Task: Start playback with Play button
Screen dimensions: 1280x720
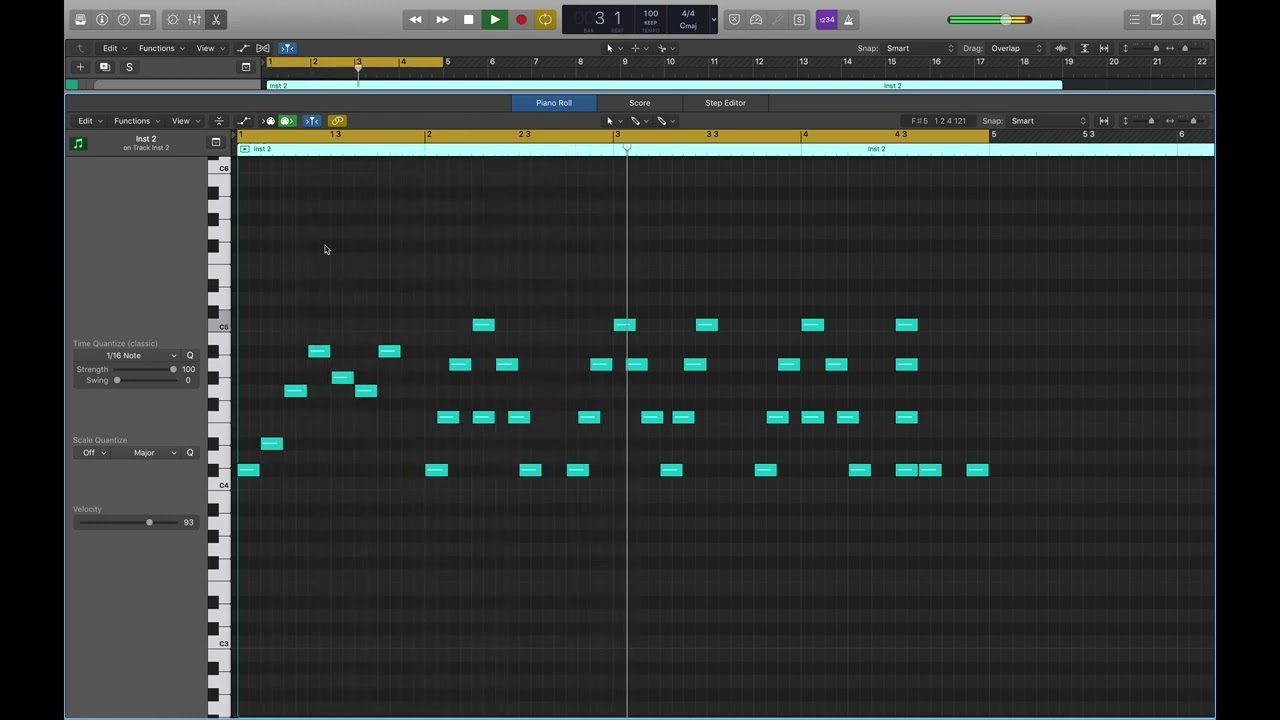Action: pyautogui.click(x=495, y=20)
